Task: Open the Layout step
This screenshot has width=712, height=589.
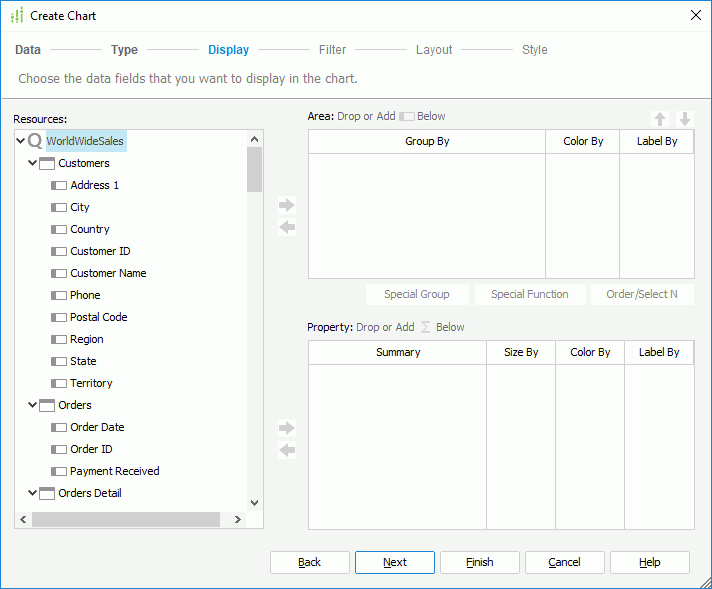Action: tap(434, 49)
